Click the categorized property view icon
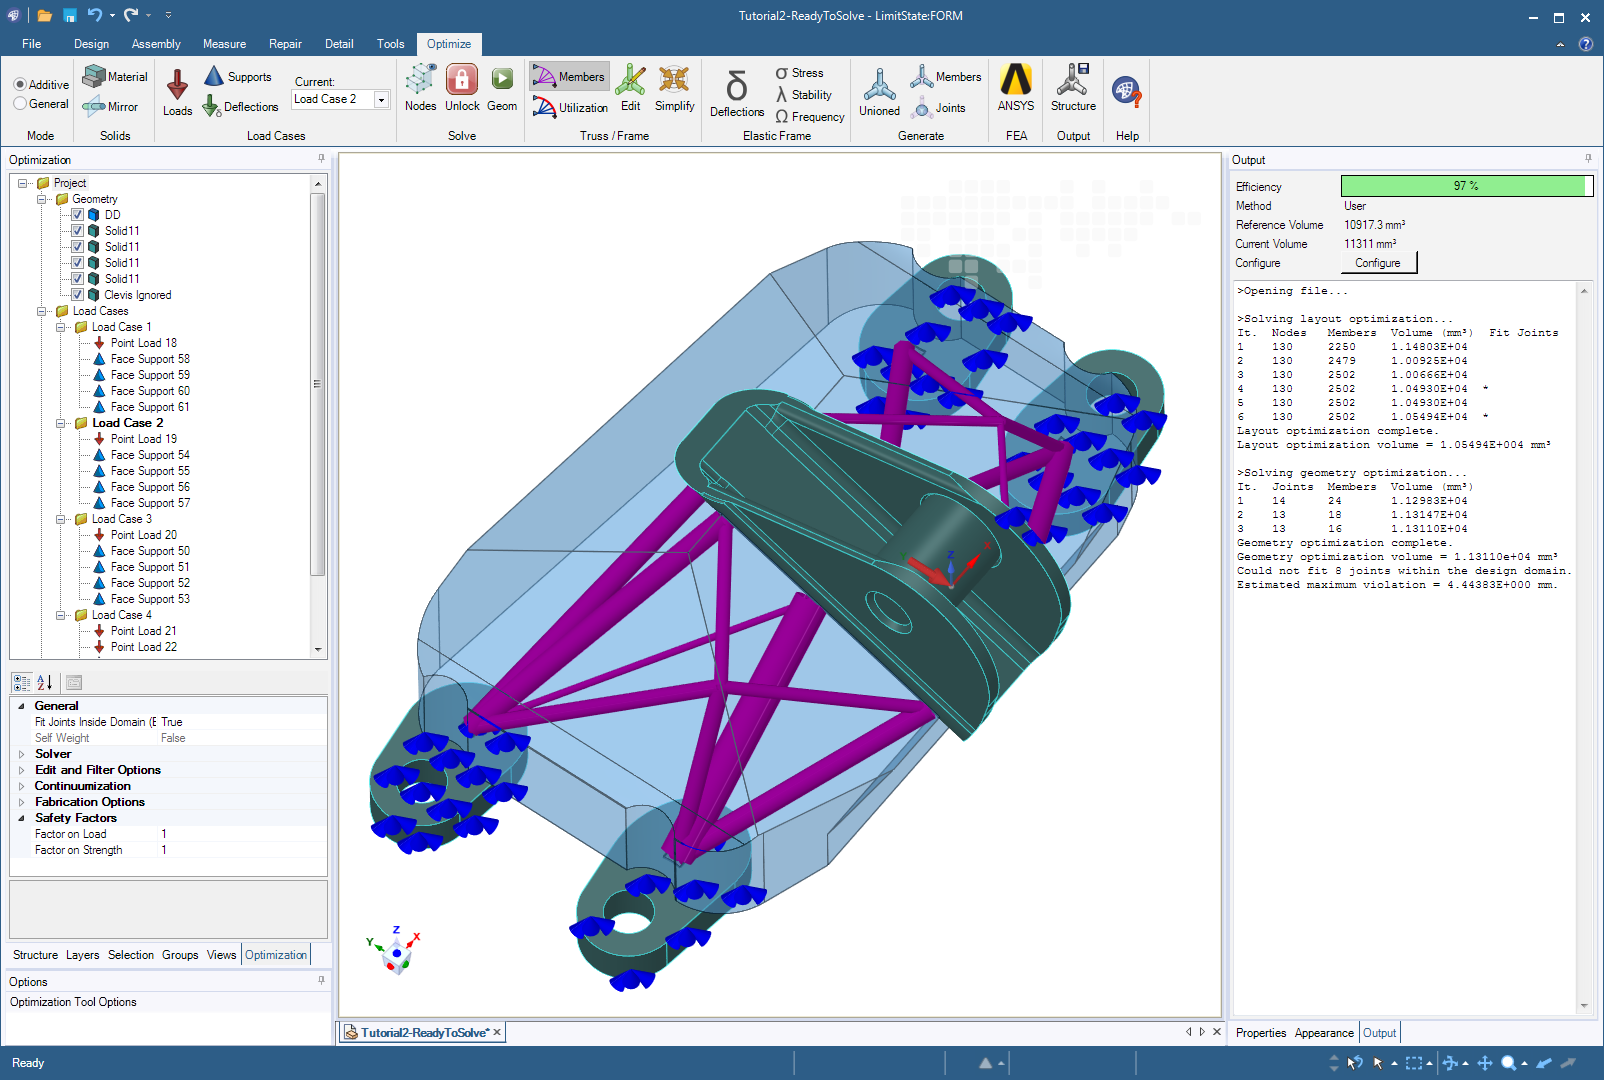The image size is (1604, 1080). tap(22, 682)
